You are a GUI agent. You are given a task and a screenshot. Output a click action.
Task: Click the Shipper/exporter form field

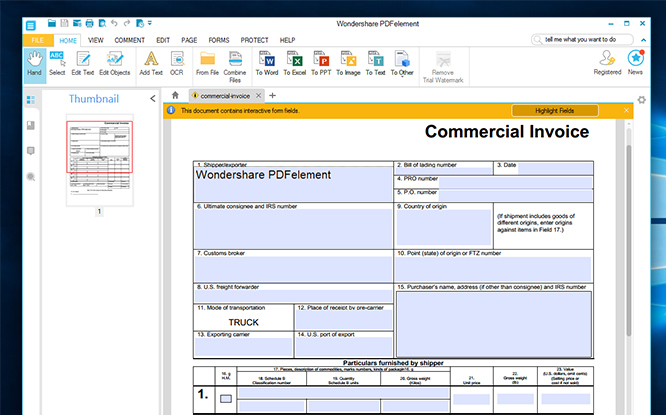click(293, 184)
